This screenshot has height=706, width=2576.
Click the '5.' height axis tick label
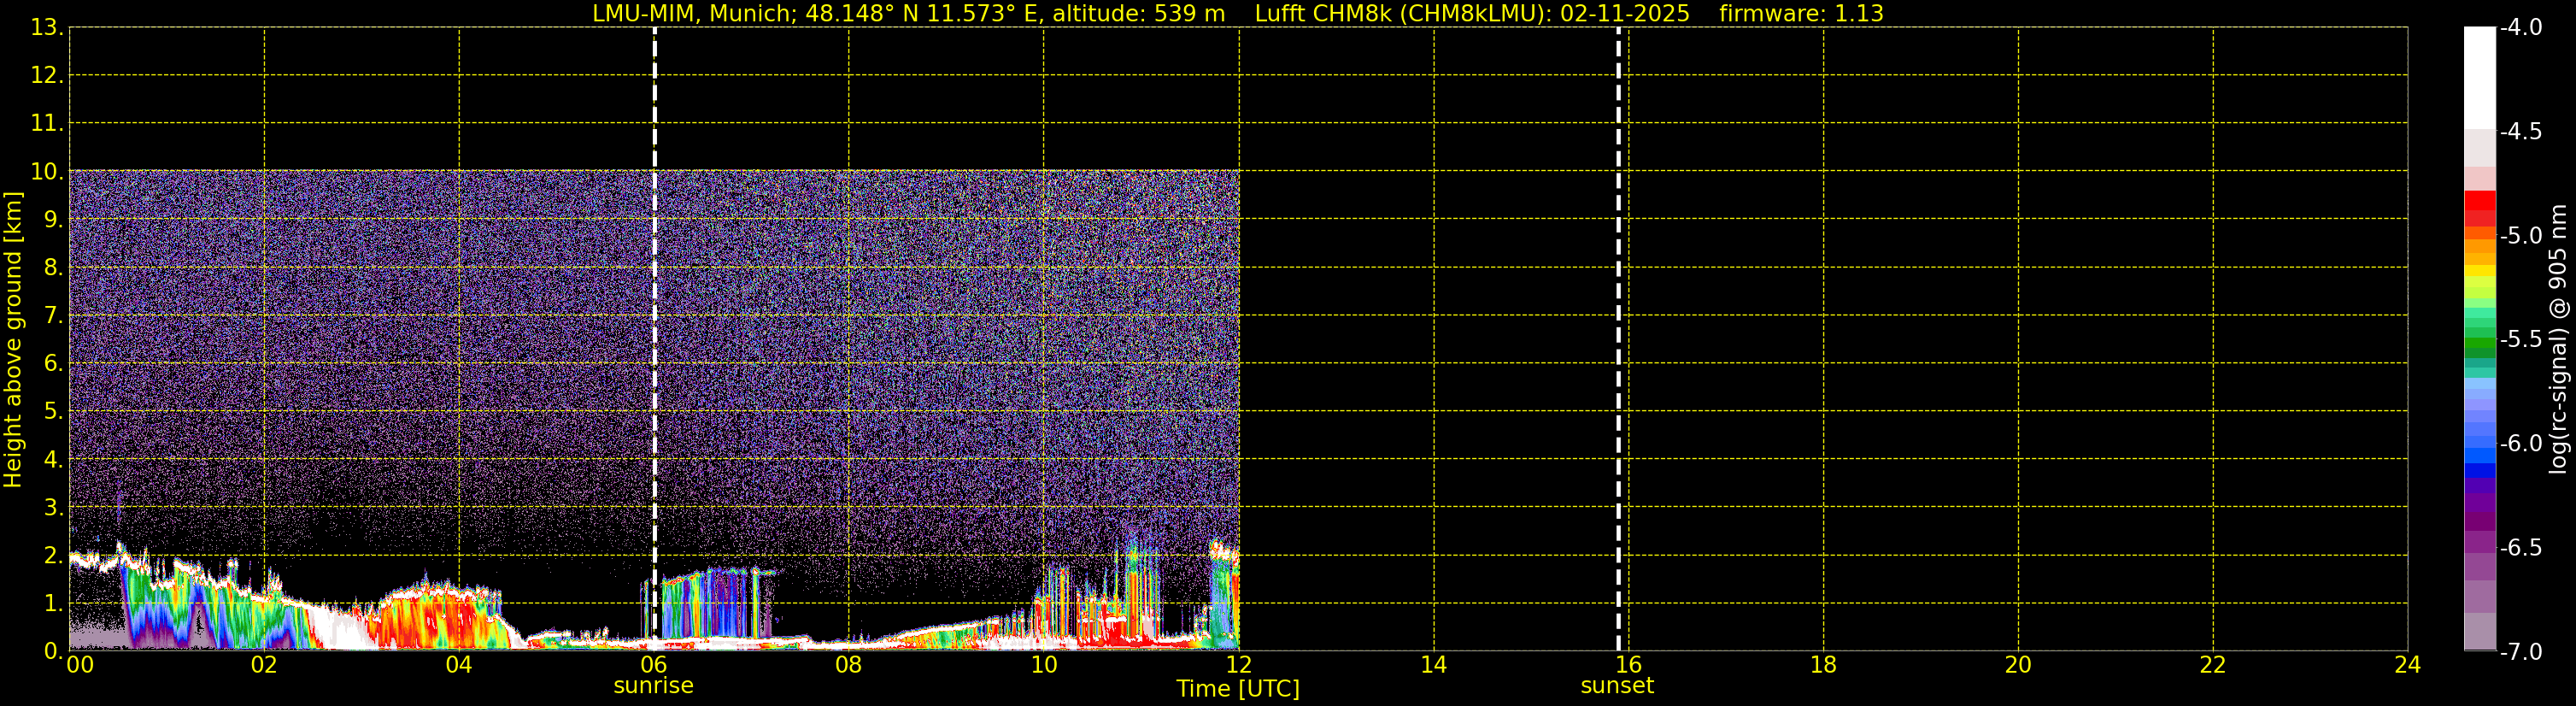click(x=53, y=411)
